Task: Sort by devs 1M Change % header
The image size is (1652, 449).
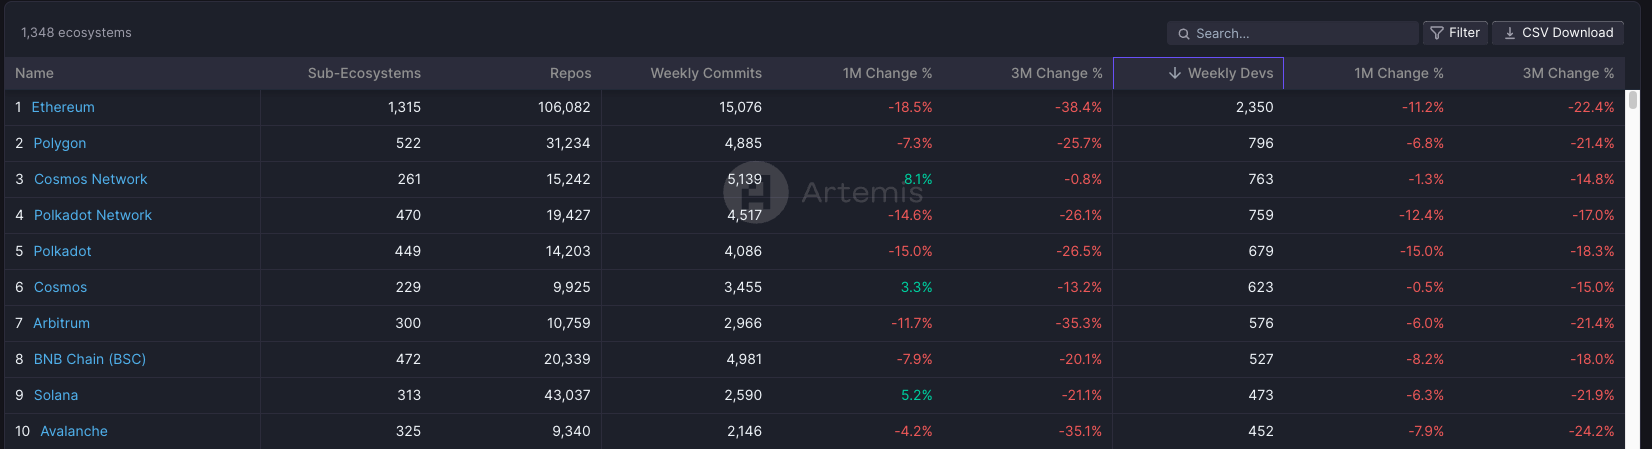Action: point(1398,73)
